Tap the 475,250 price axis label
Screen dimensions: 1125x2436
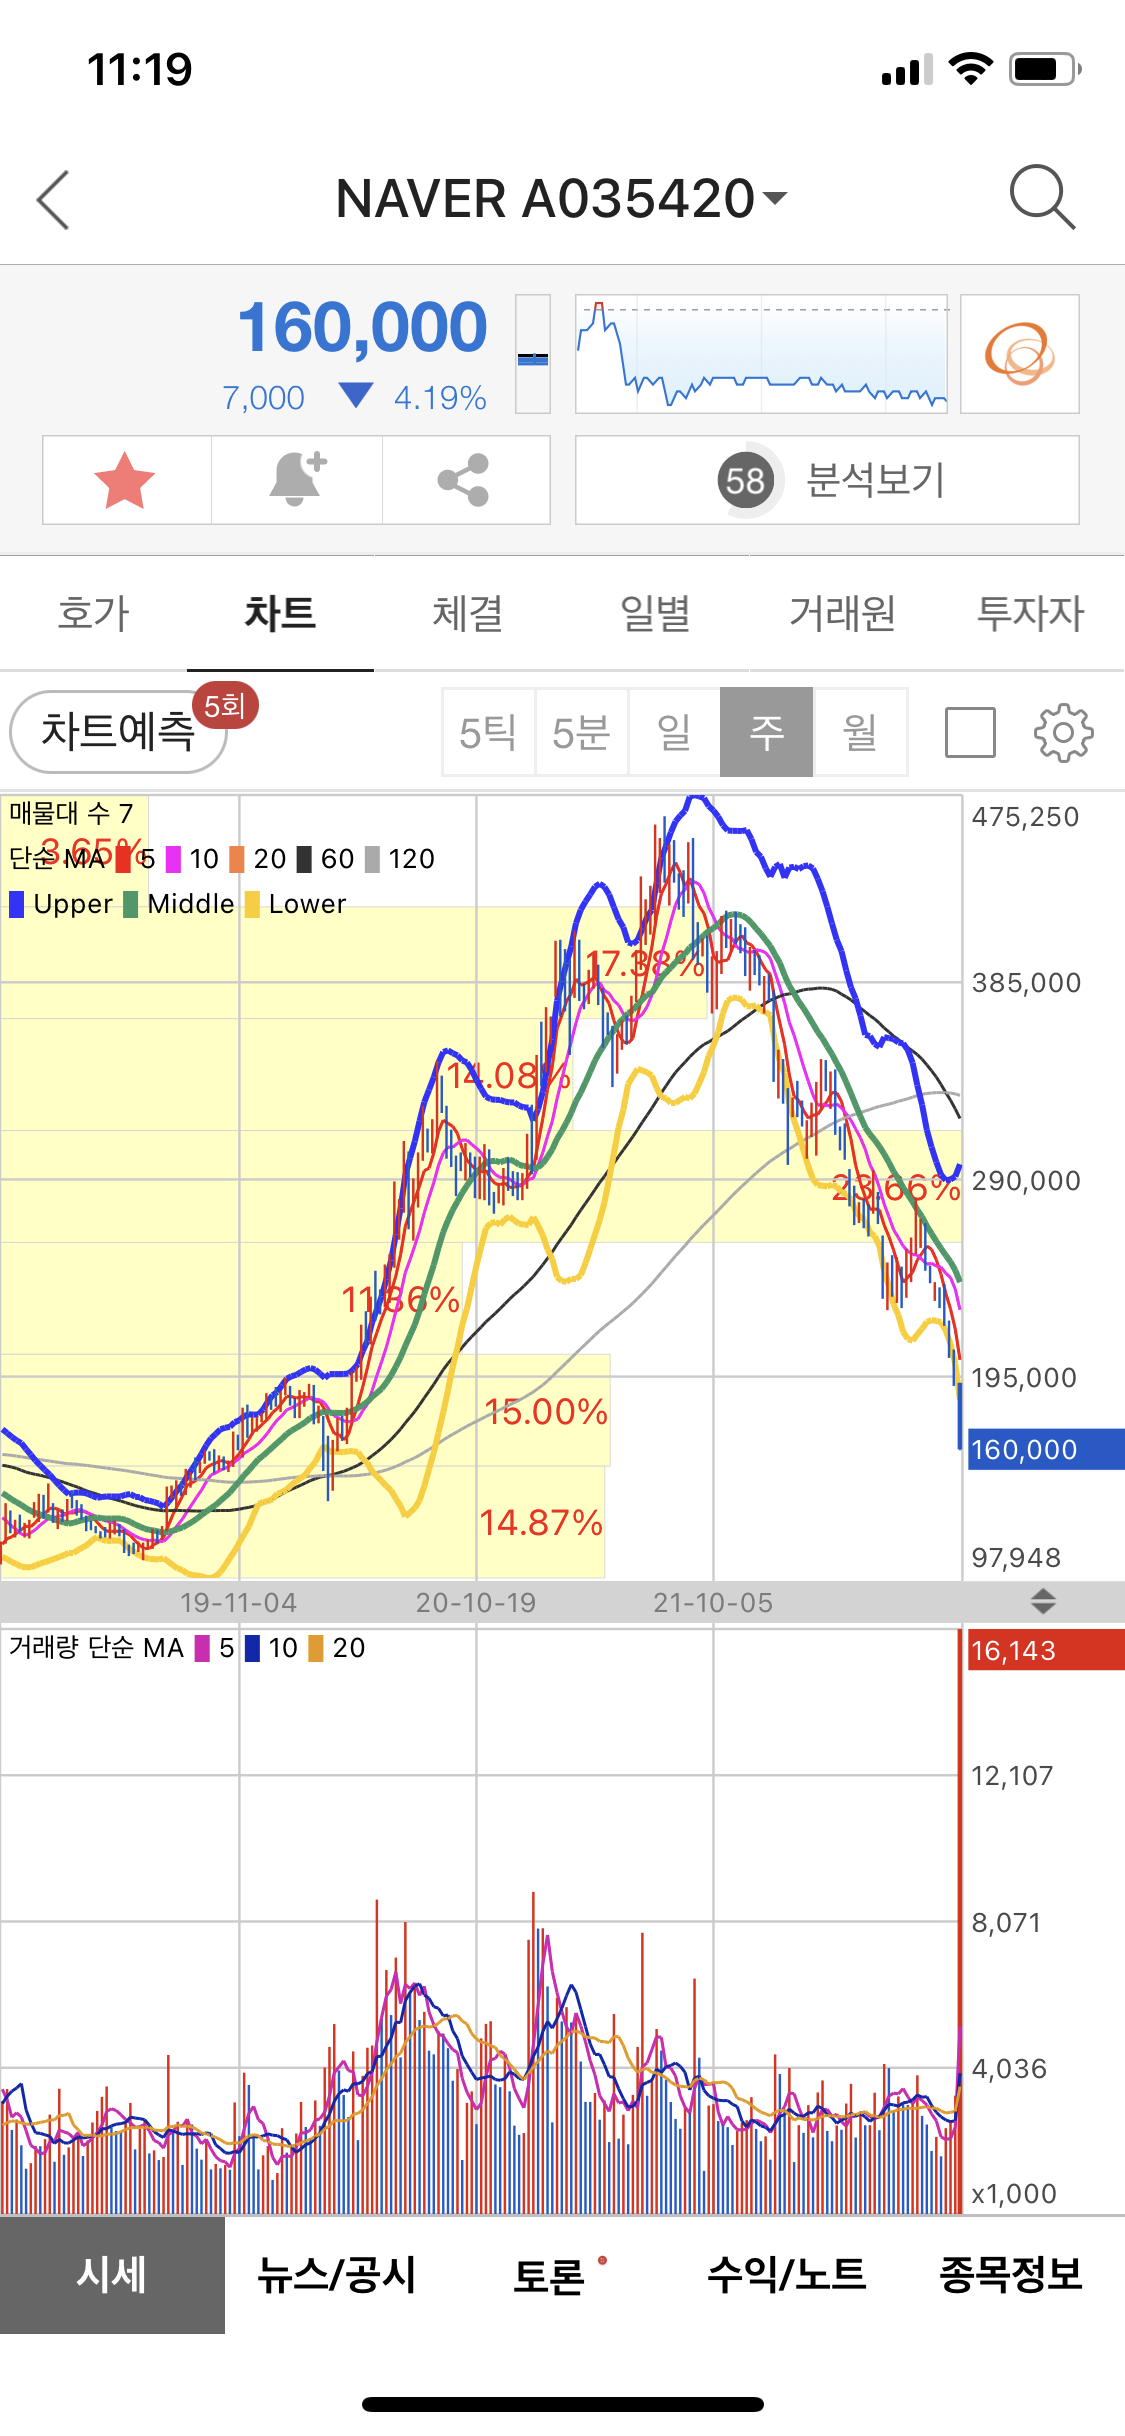(x=1026, y=817)
